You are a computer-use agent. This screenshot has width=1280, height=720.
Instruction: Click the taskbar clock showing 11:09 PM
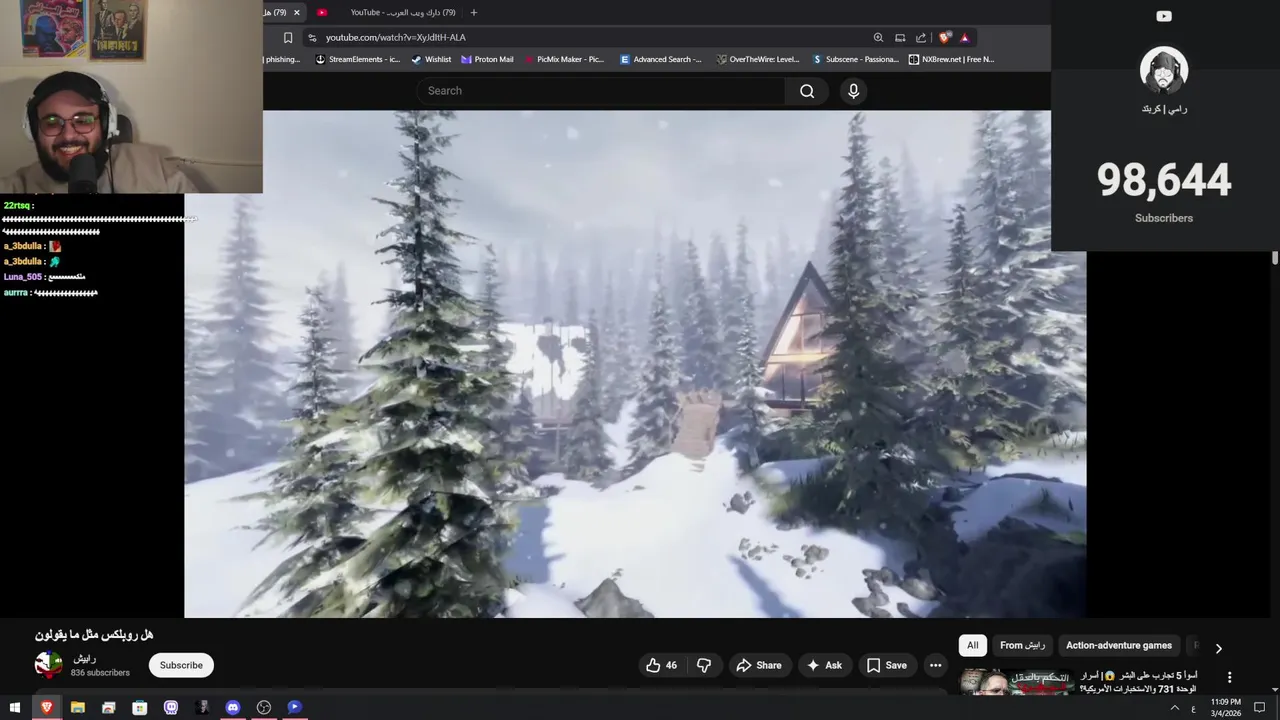click(1226, 707)
